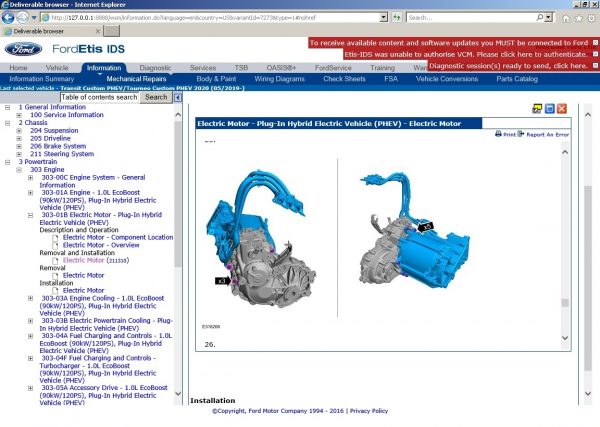
Task: Collapse 3 Powertrain node
Action: click(x=7, y=162)
